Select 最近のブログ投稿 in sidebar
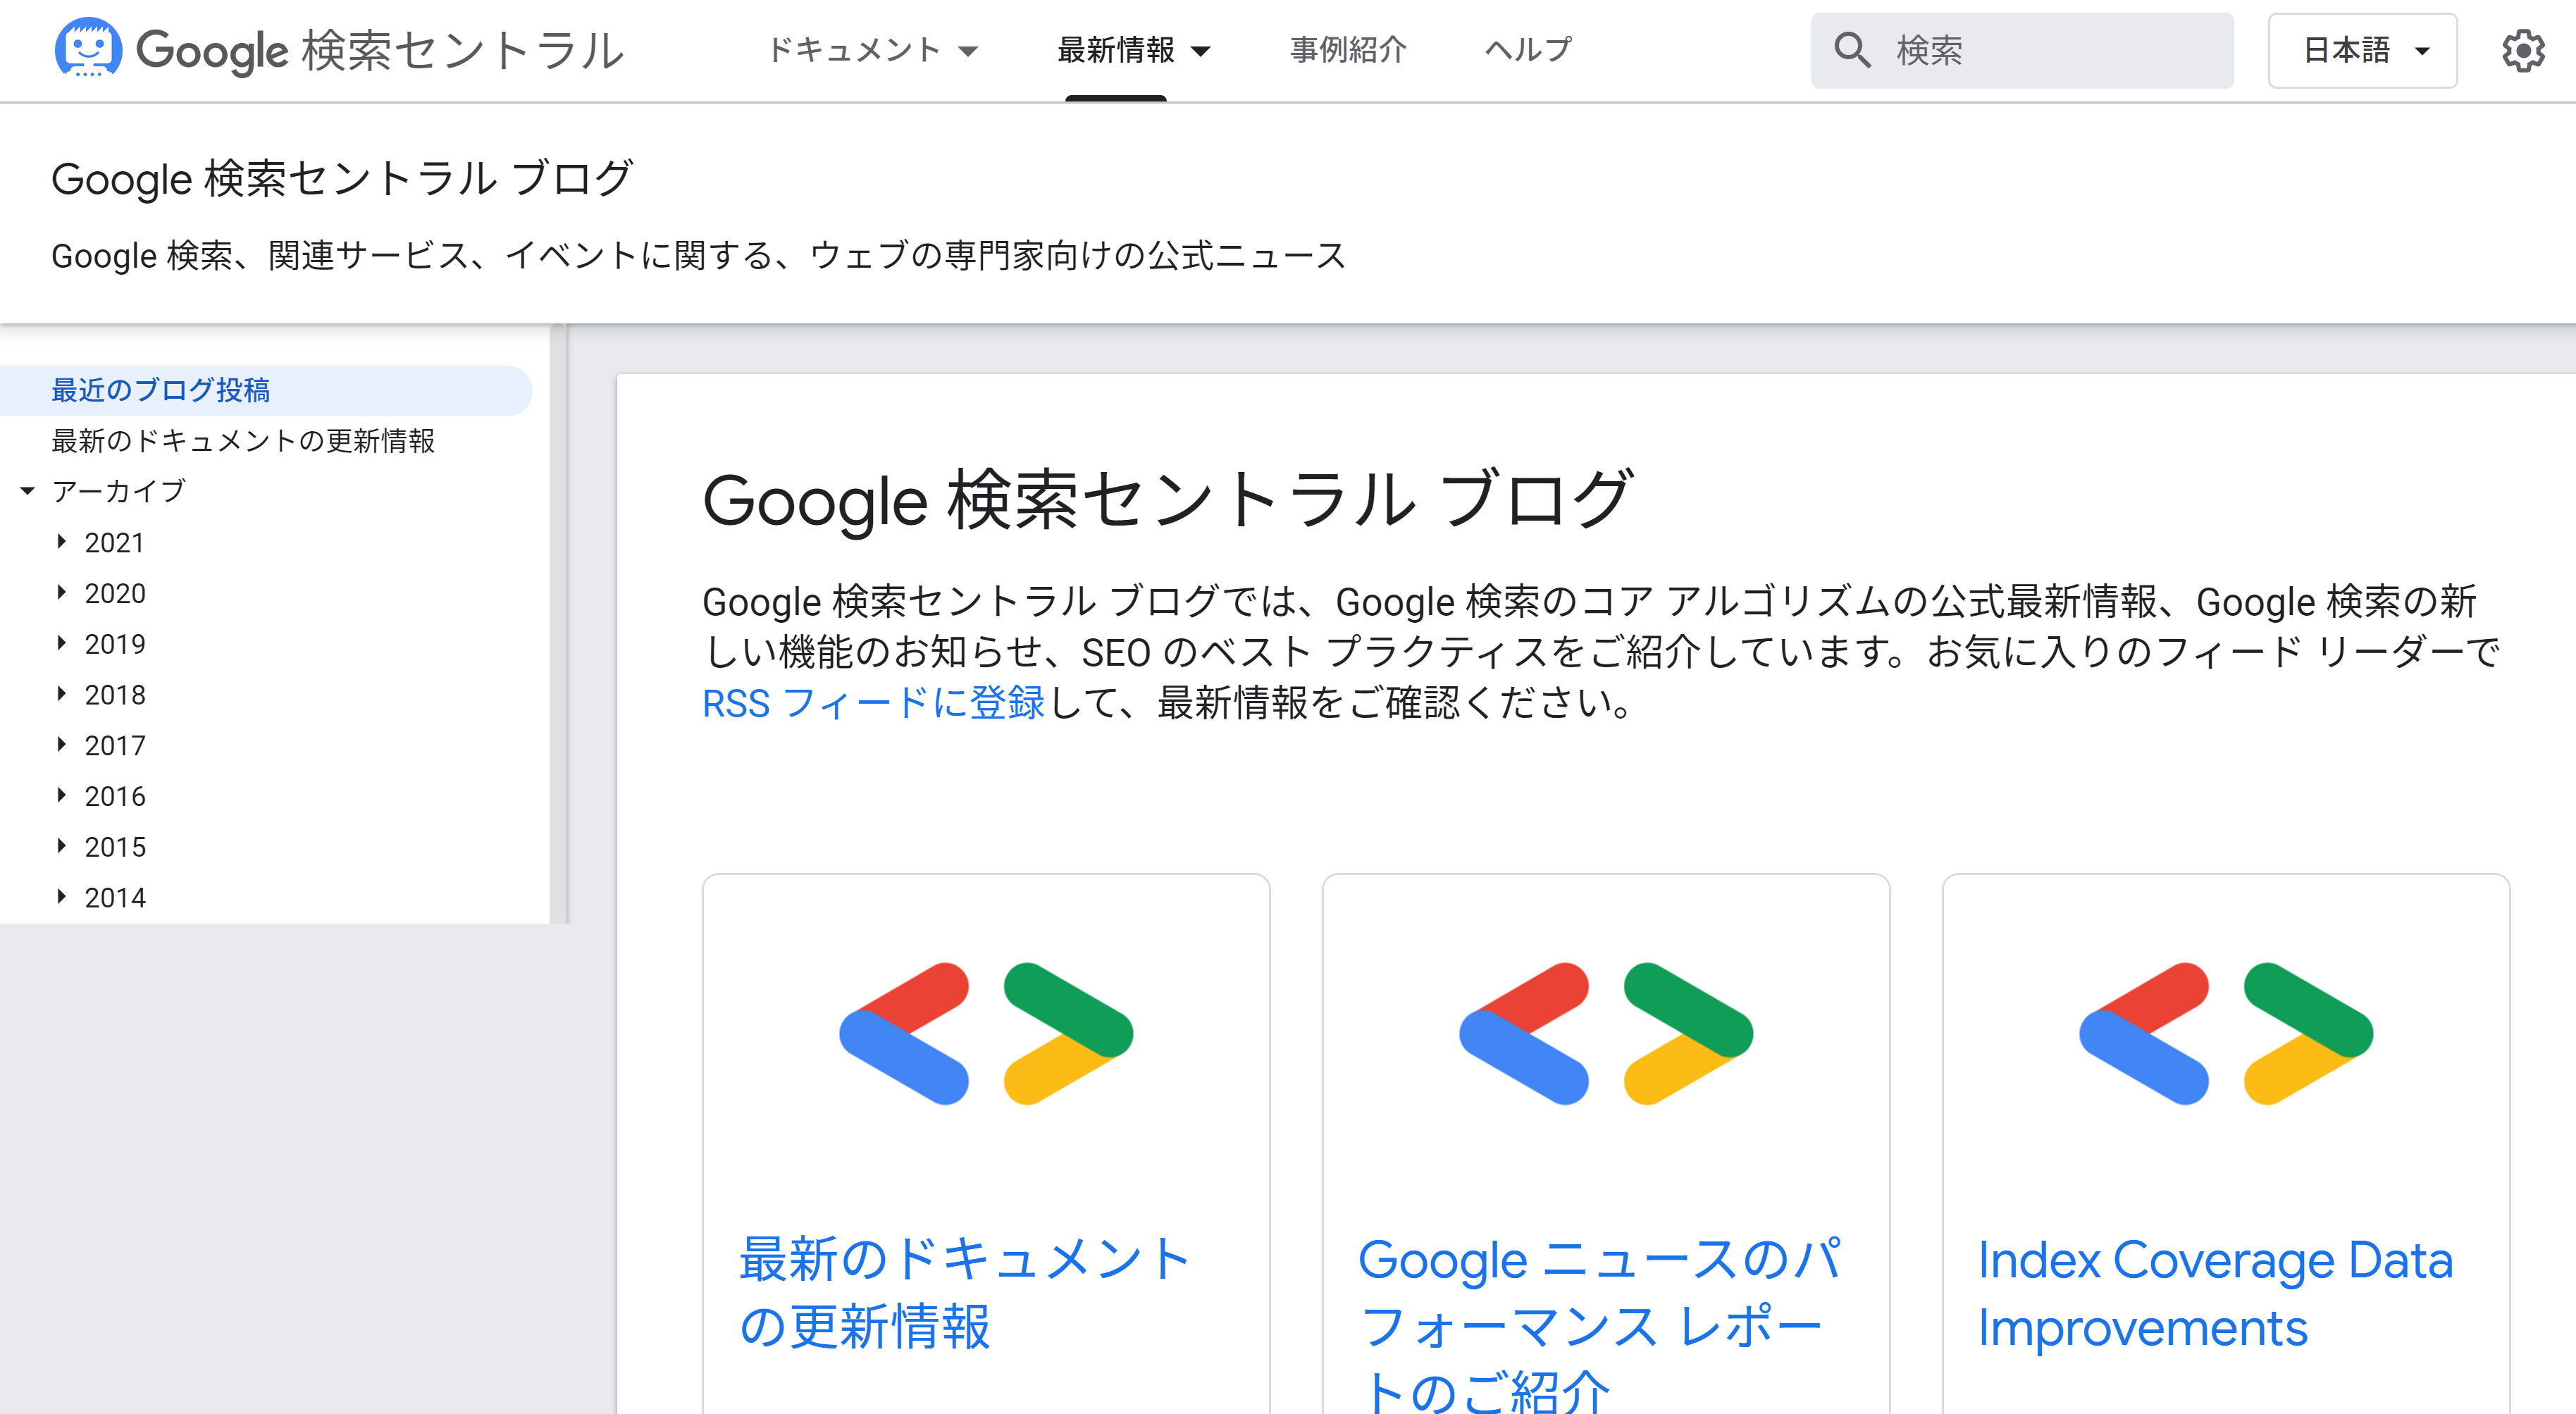2576x1414 pixels. (x=161, y=390)
